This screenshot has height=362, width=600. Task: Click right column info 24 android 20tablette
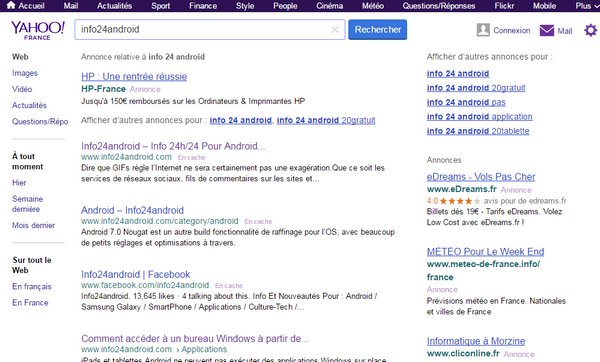(x=478, y=131)
